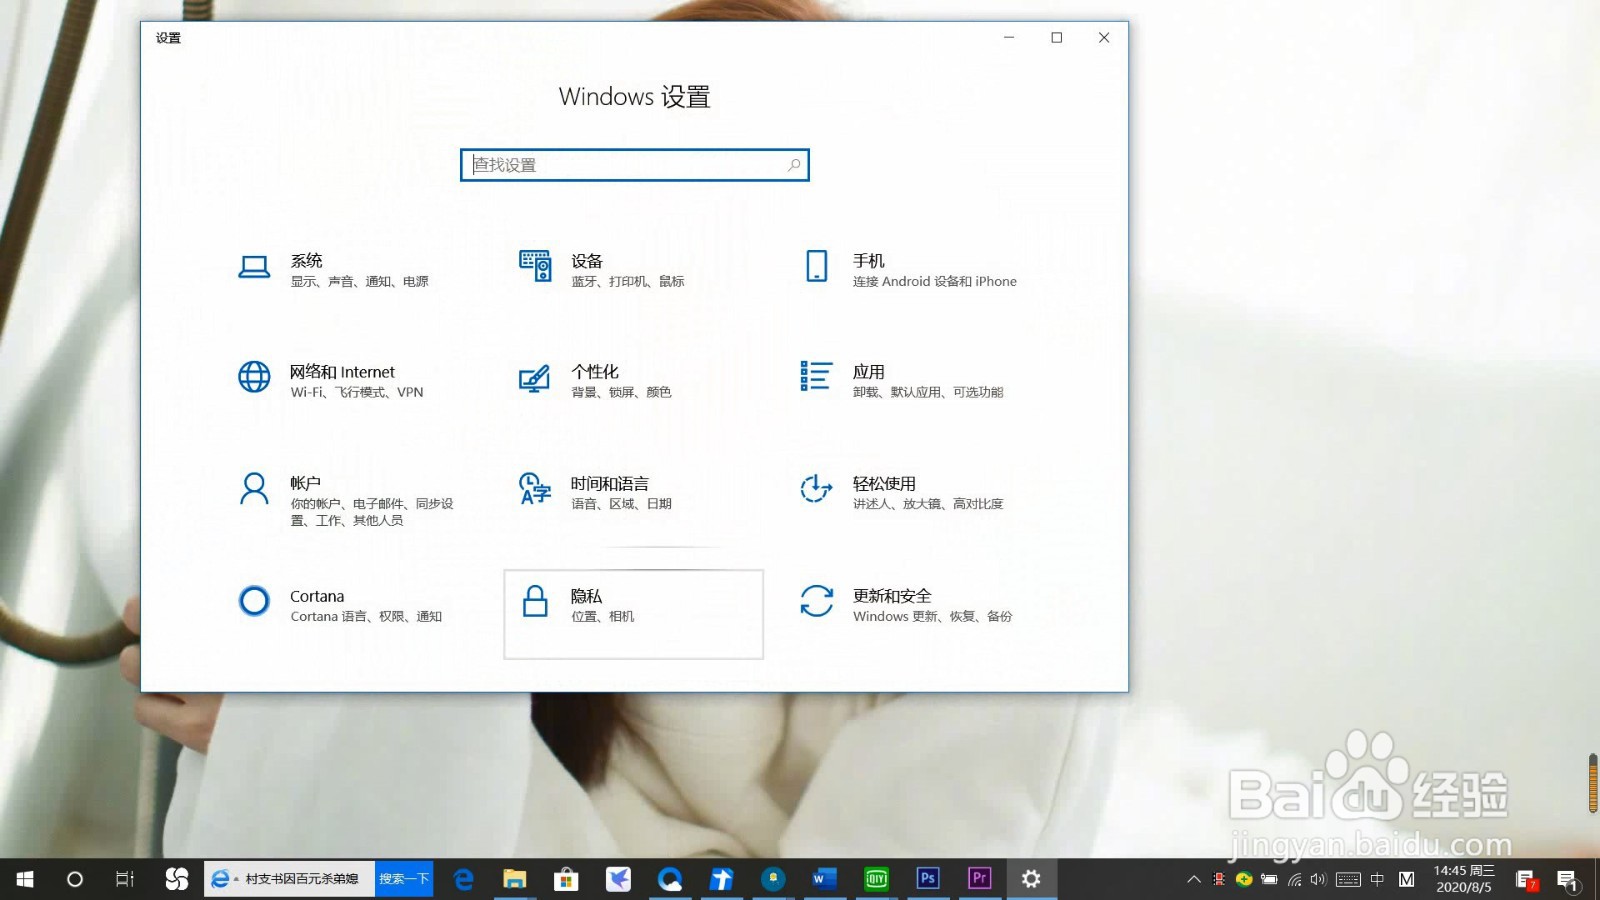1600x900 pixels.
Task: Open the green iQIYI app on the taskbar
Action: [x=877, y=879]
